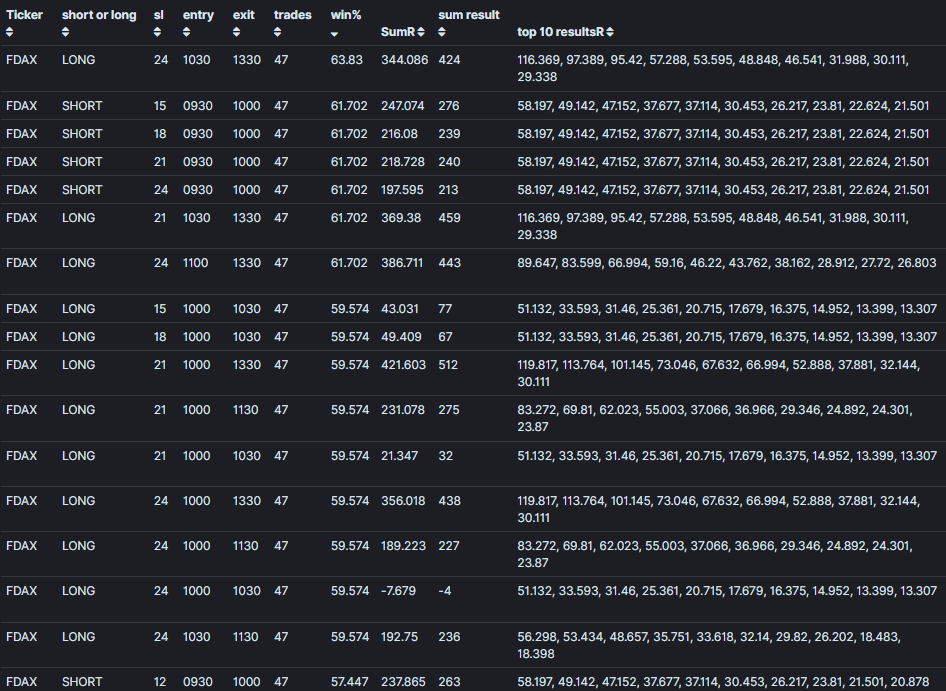Select sum result value 240

click(x=449, y=162)
